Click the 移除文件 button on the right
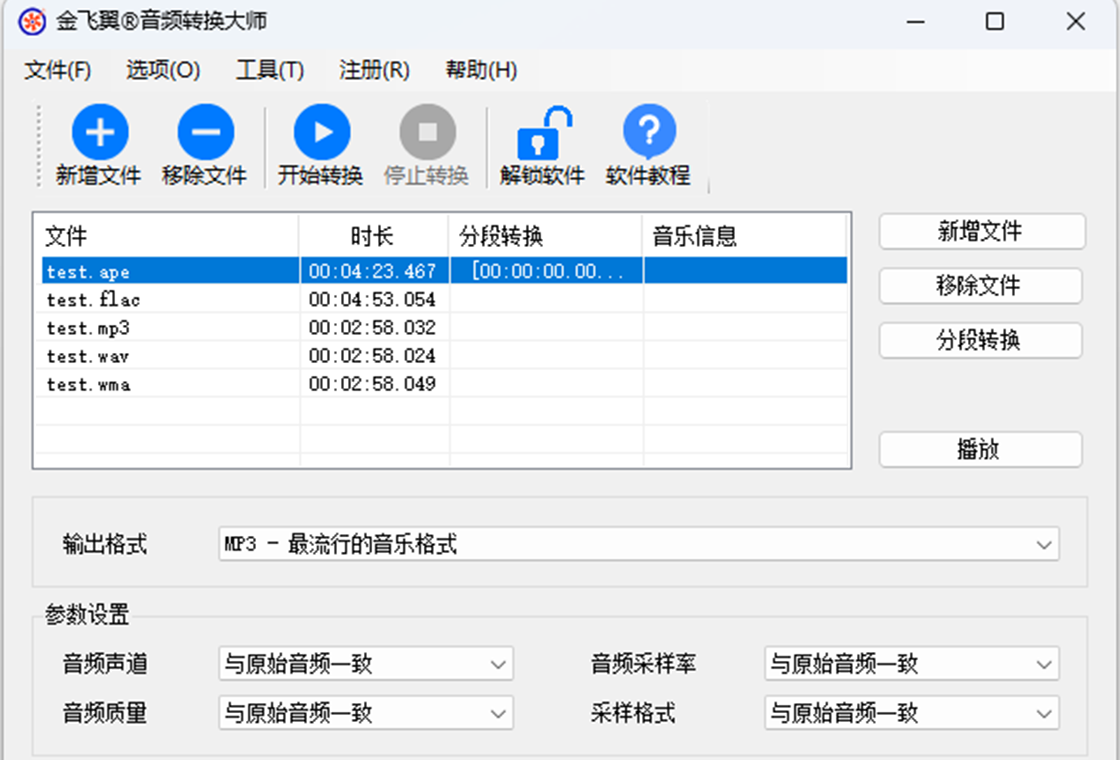Image resolution: width=1120 pixels, height=760 pixels. (x=981, y=286)
